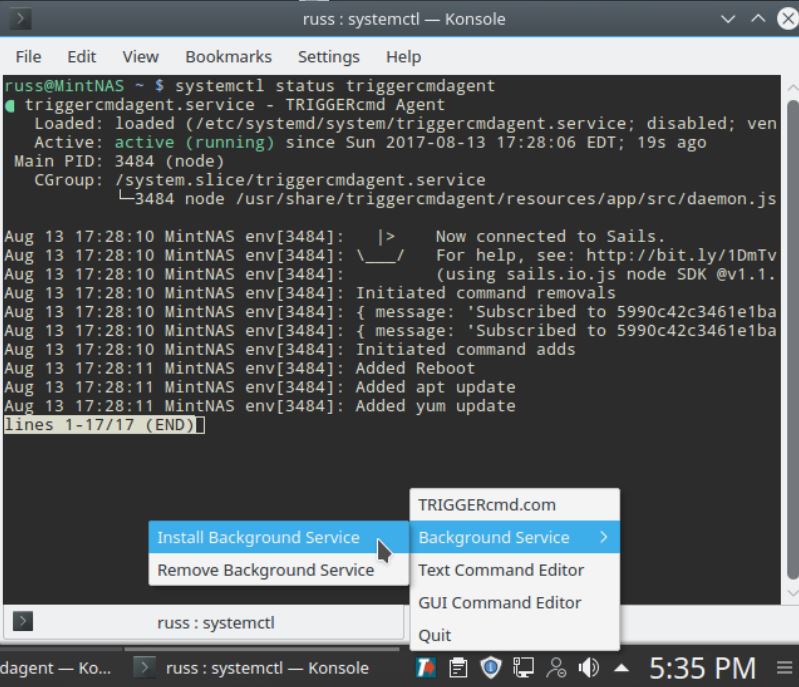
Task: Click 'Initiated command adds' log text
Action: pyautogui.click(x=465, y=349)
